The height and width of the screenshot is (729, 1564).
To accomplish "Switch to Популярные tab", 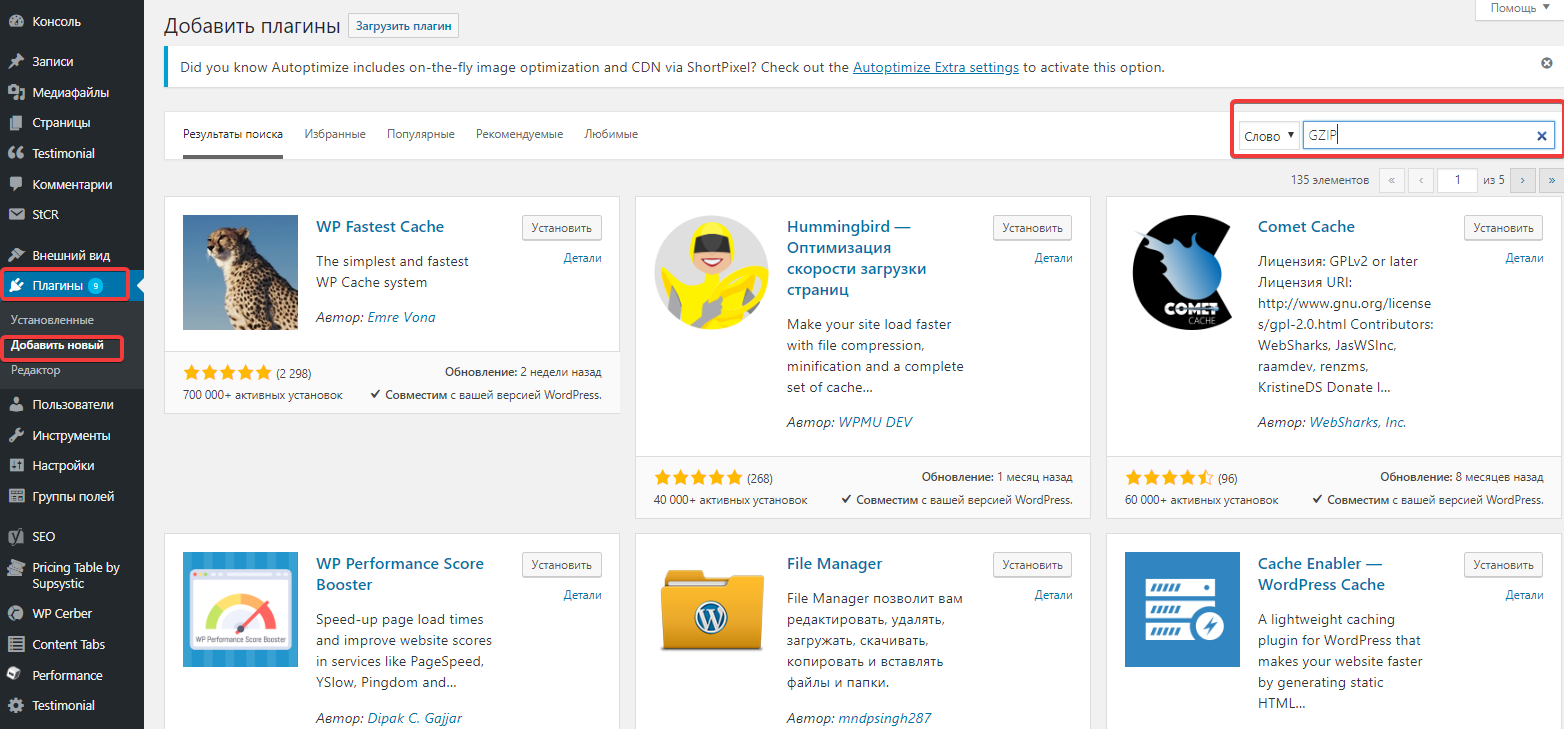I will pyautogui.click(x=421, y=134).
